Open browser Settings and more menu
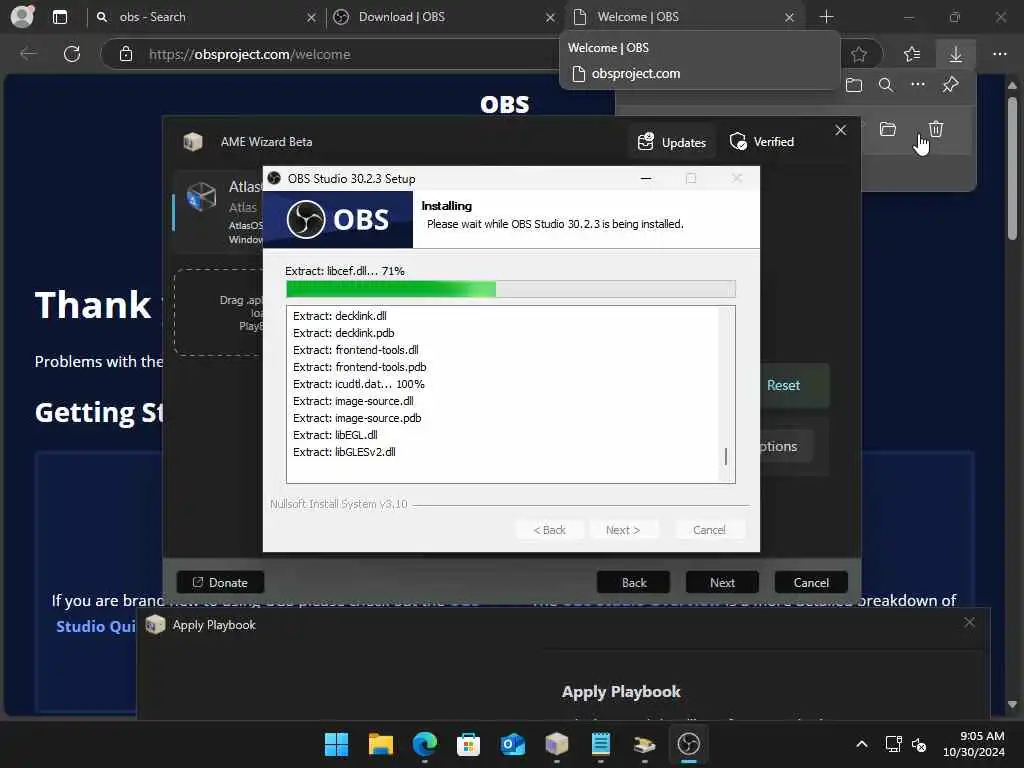The image size is (1024, 768). coord(999,54)
